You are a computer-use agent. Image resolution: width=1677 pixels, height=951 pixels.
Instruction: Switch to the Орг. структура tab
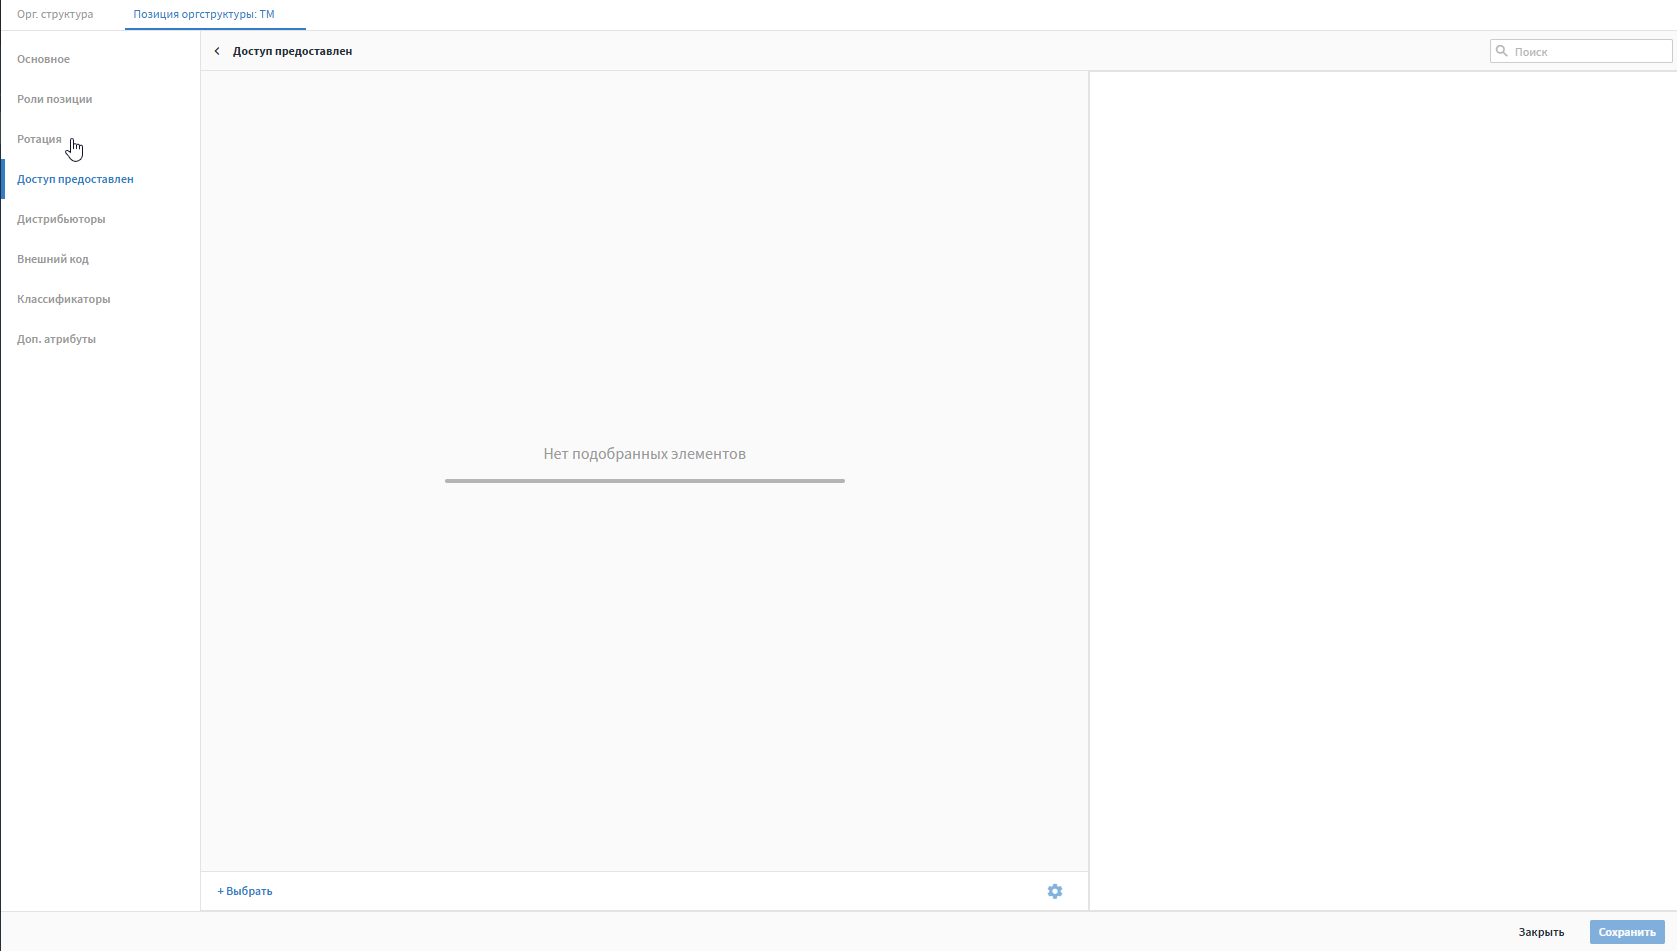pyautogui.click(x=55, y=15)
